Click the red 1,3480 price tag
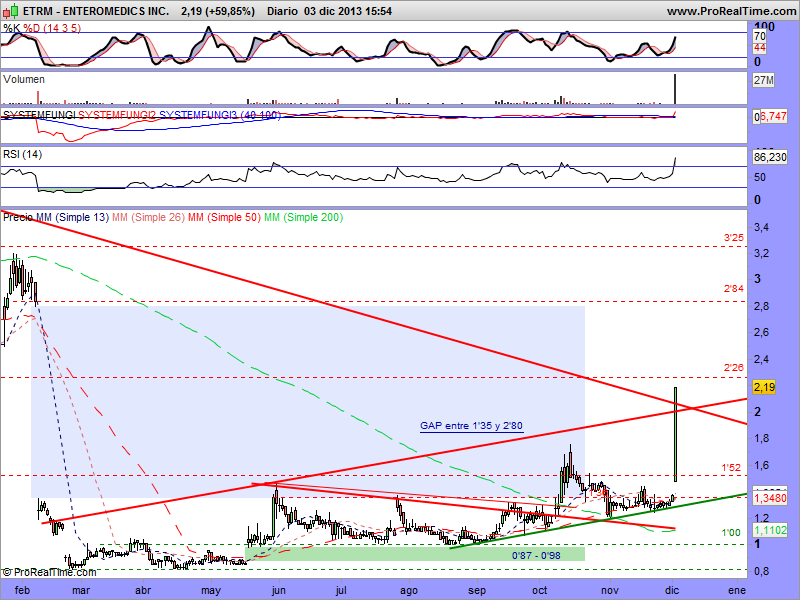This screenshot has width=800, height=600. (x=770, y=498)
